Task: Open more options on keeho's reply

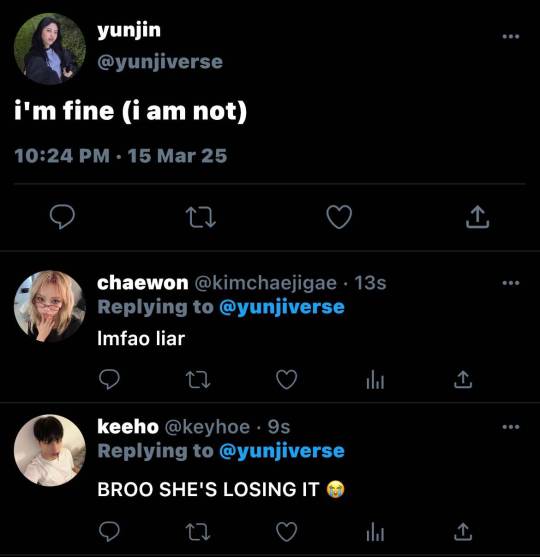Action: 511,427
